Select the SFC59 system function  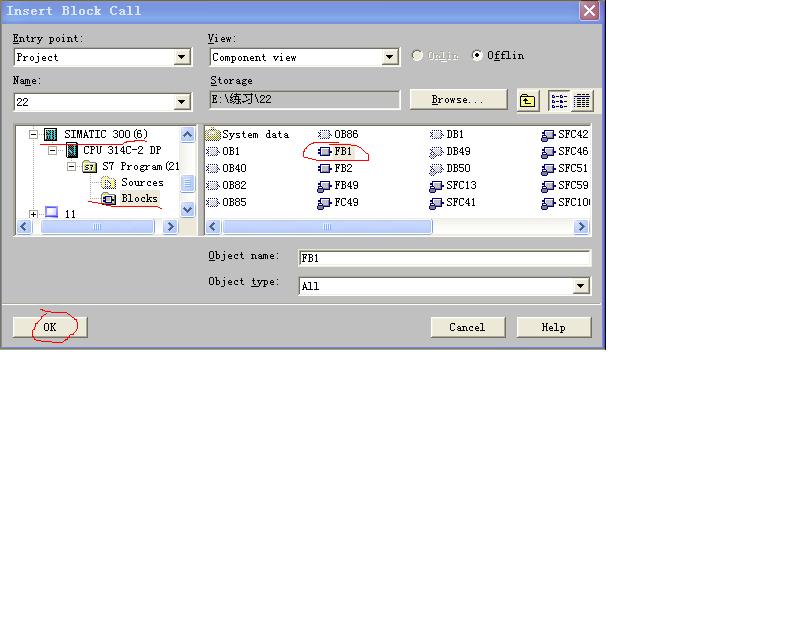pyautogui.click(x=565, y=185)
